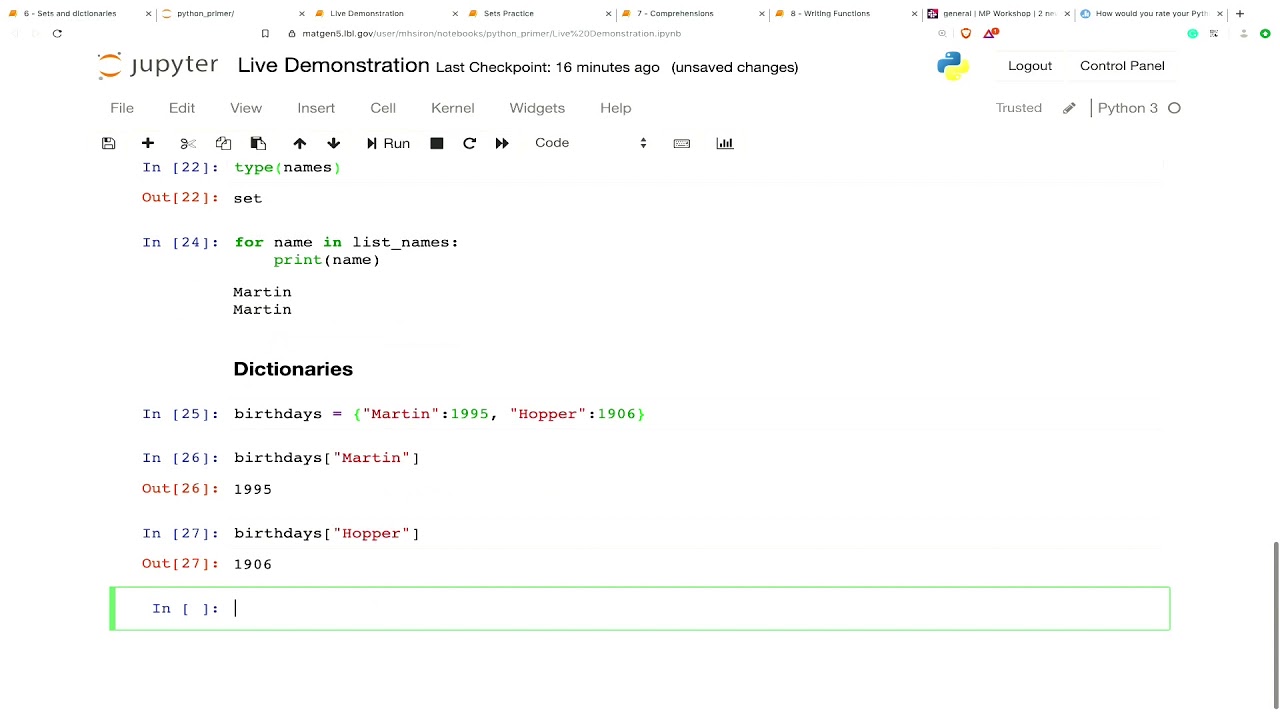Viewport: 1280px width, 720px height.
Task: Open the Widgets menu
Action: (537, 108)
